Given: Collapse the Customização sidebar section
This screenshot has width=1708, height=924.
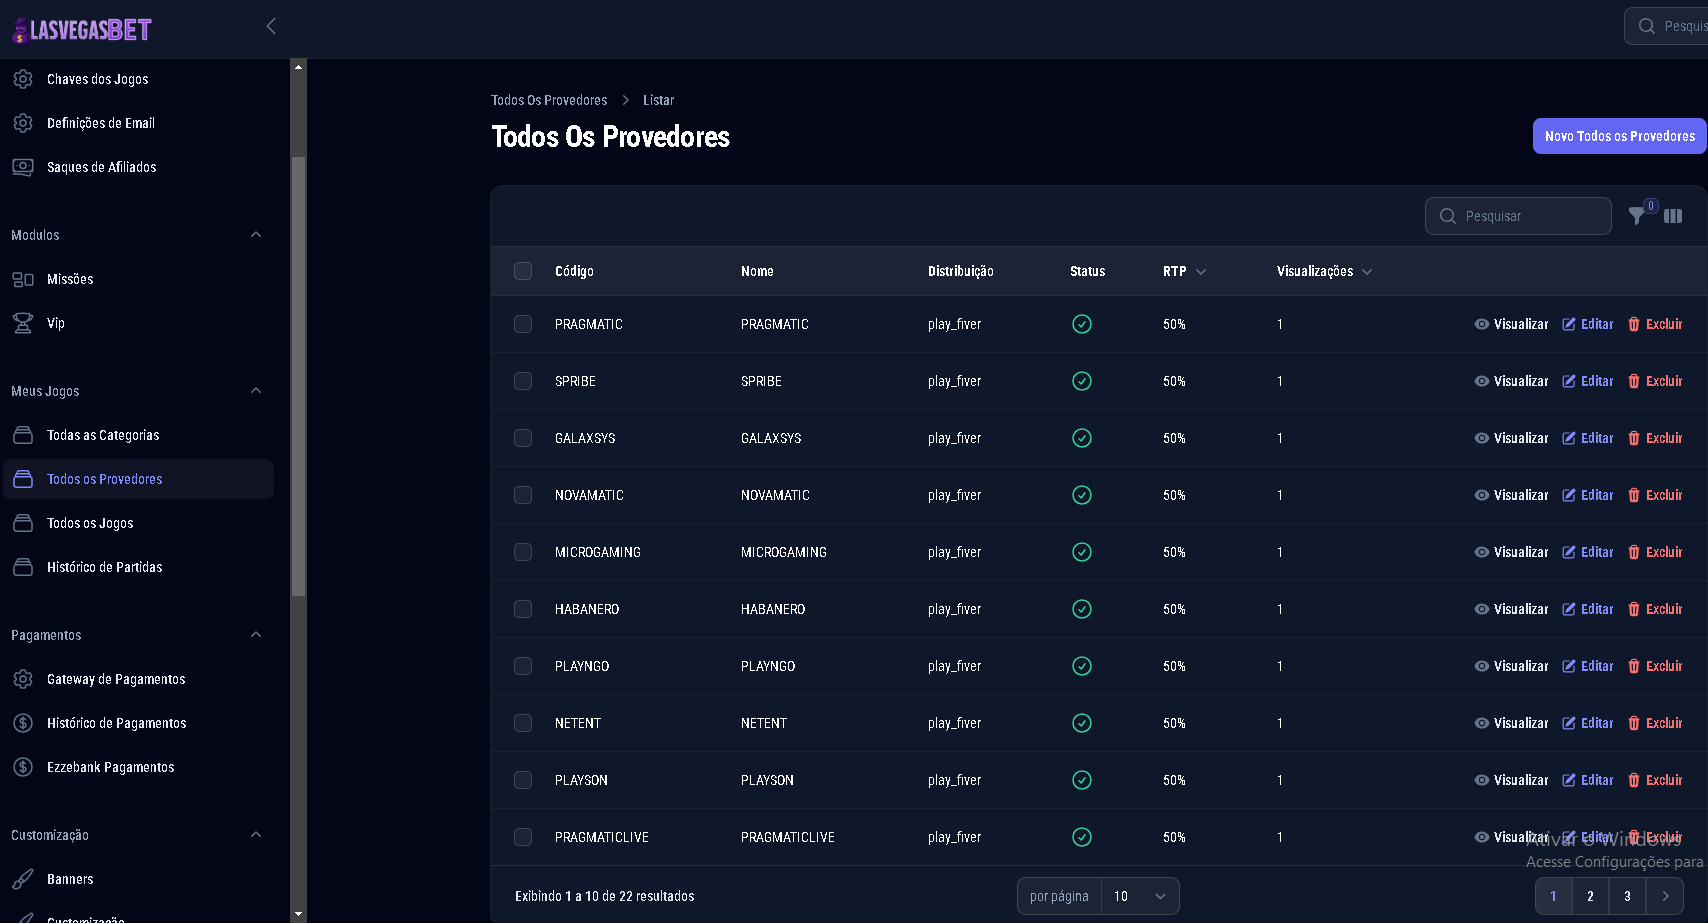Looking at the screenshot, I should pyautogui.click(x=256, y=835).
